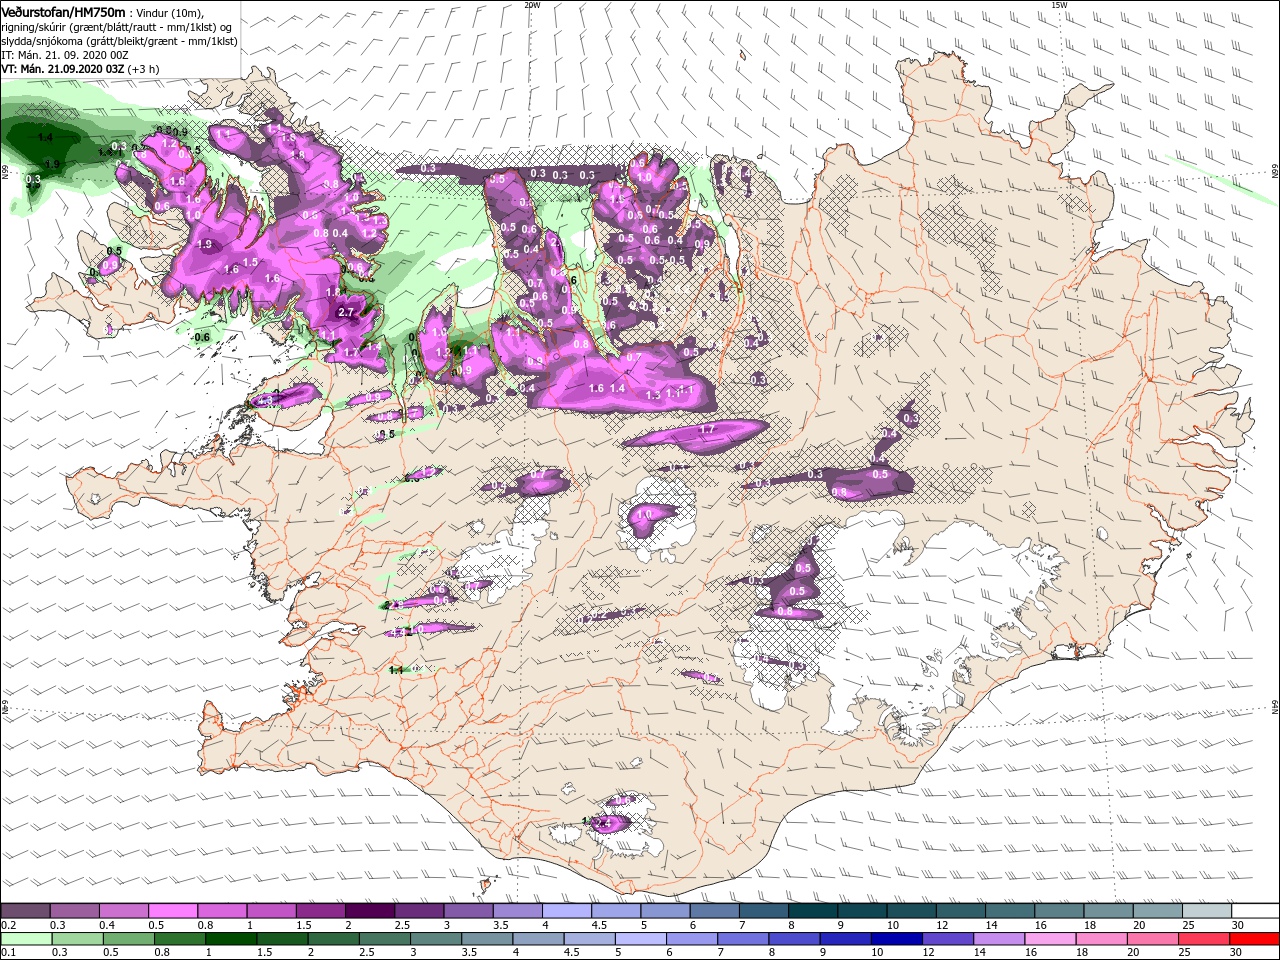This screenshot has height=960, width=1280.
Task: Pick the 18–20 grey swatch in top legend row
Action: pyautogui.click(x=1108, y=911)
